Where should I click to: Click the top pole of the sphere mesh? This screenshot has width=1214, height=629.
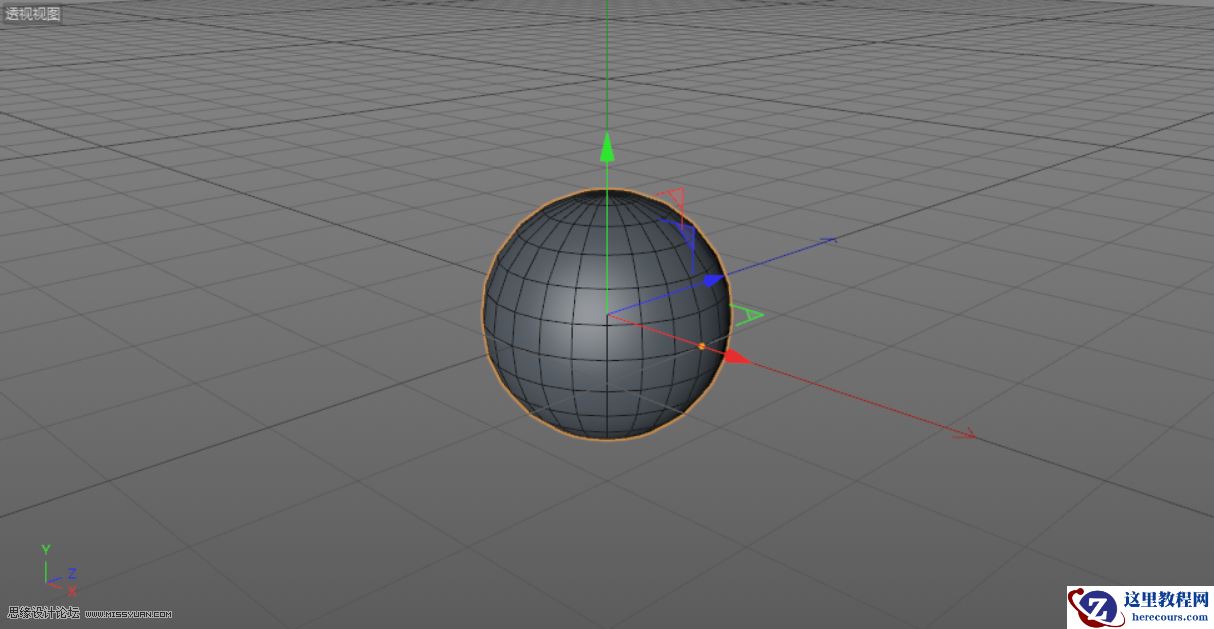point(605,189)
